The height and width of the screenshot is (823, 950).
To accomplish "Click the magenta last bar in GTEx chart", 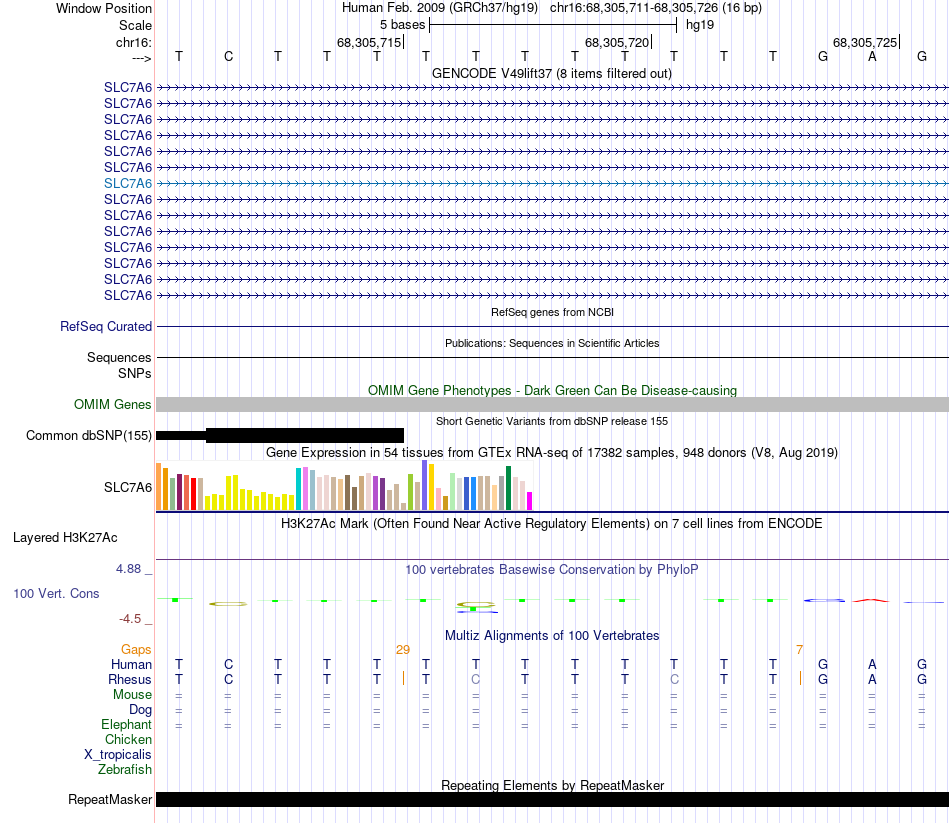I will tap(529, 501).
